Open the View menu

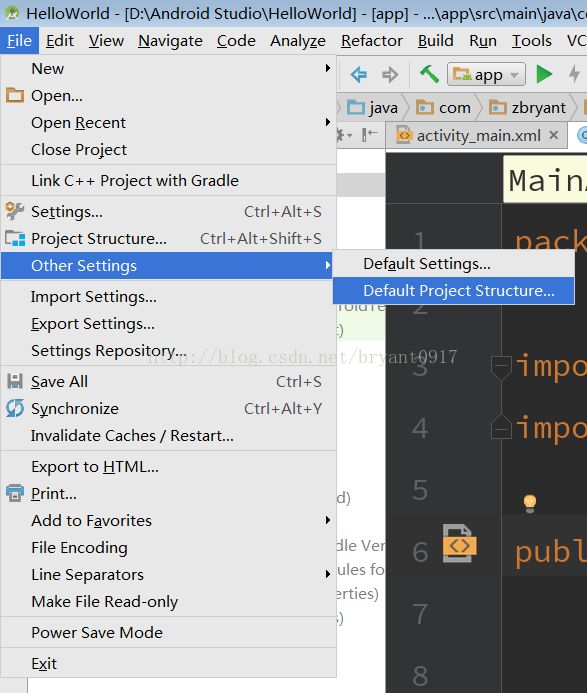106,41
